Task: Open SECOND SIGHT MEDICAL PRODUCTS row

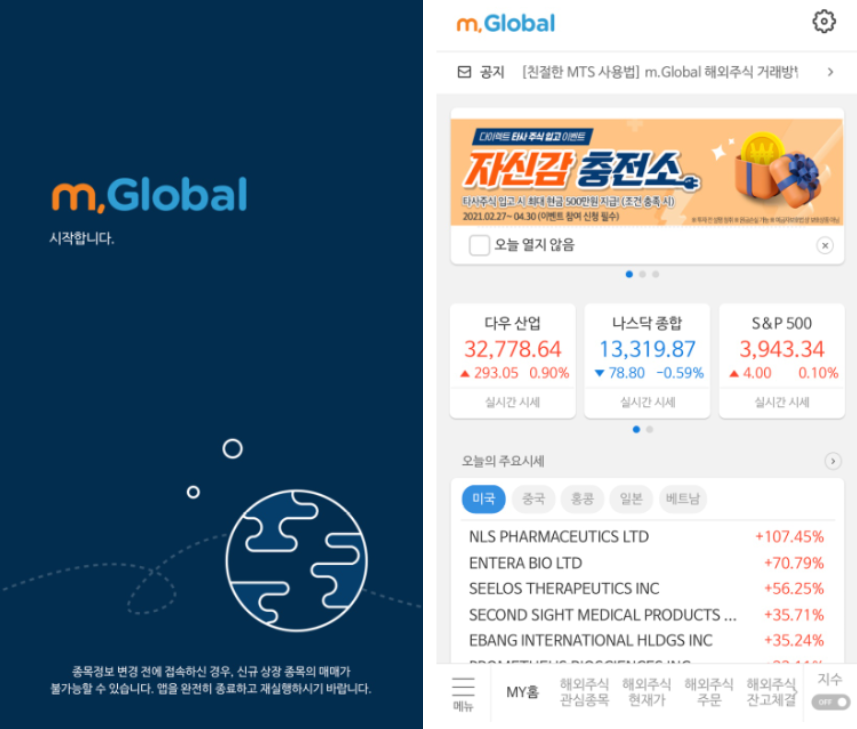Action: click(x=647, y=615)
